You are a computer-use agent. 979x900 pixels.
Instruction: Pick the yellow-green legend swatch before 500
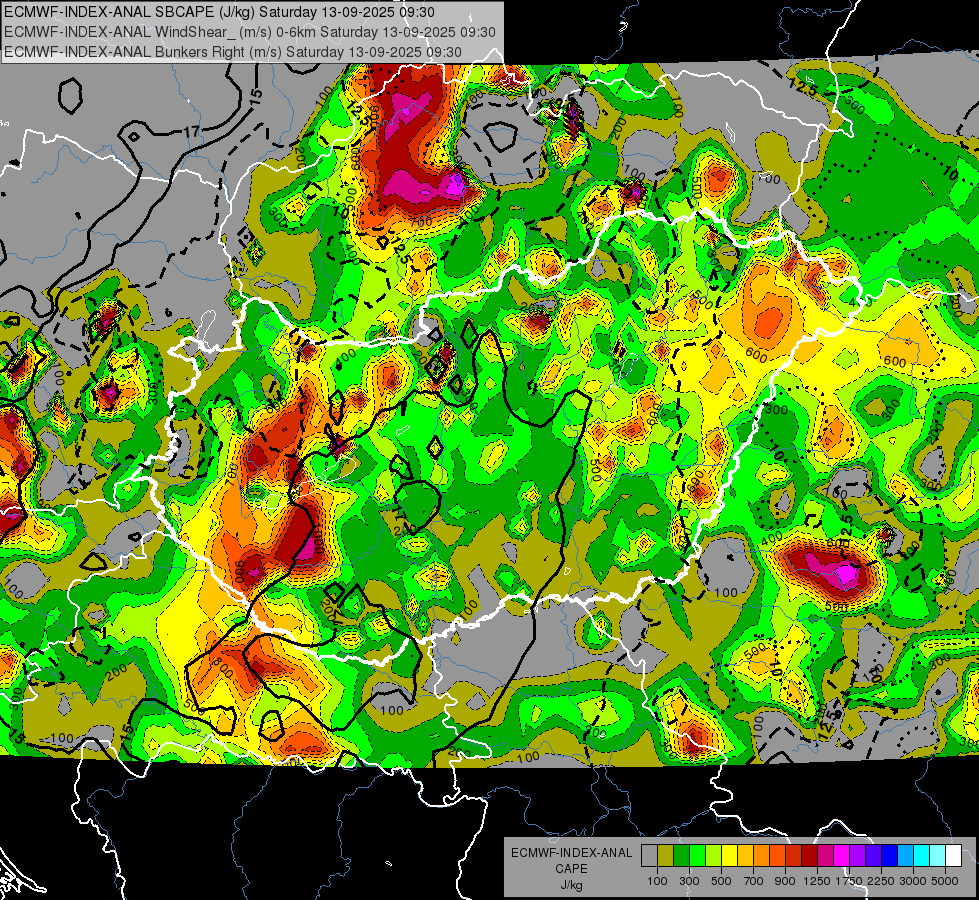(714, 855)
